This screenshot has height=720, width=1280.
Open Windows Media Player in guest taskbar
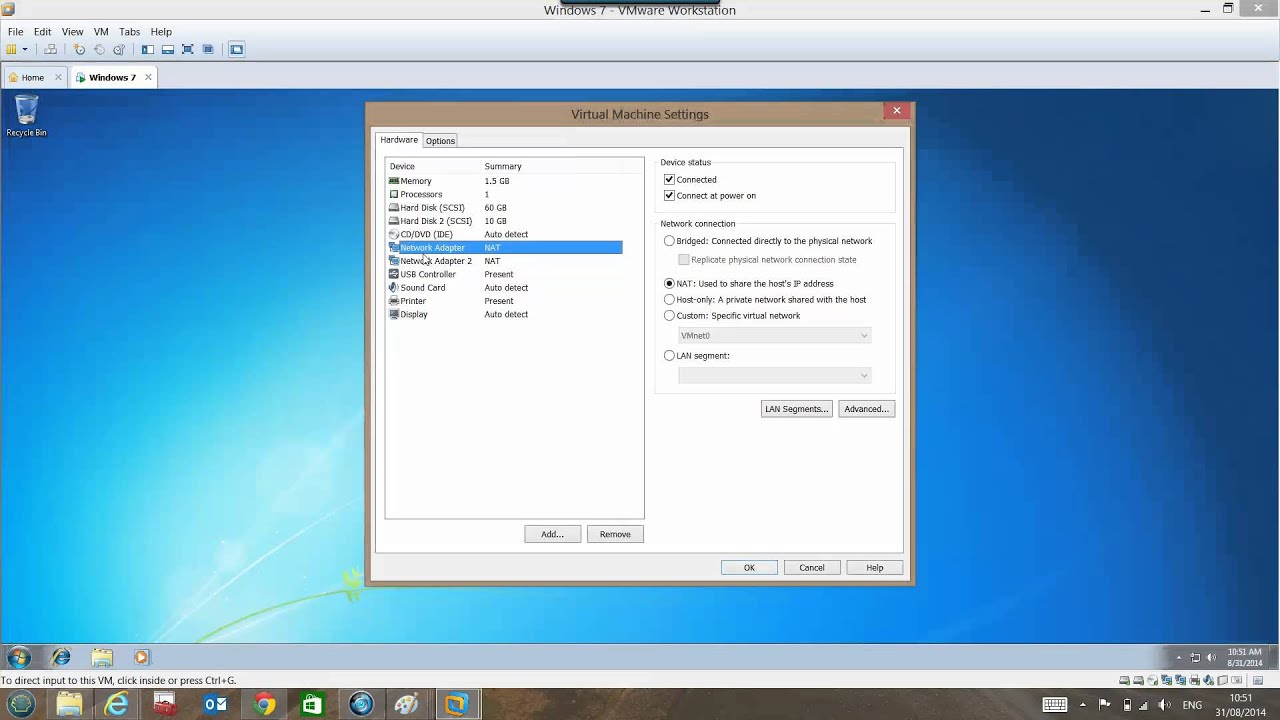click(x=141, y=657)
